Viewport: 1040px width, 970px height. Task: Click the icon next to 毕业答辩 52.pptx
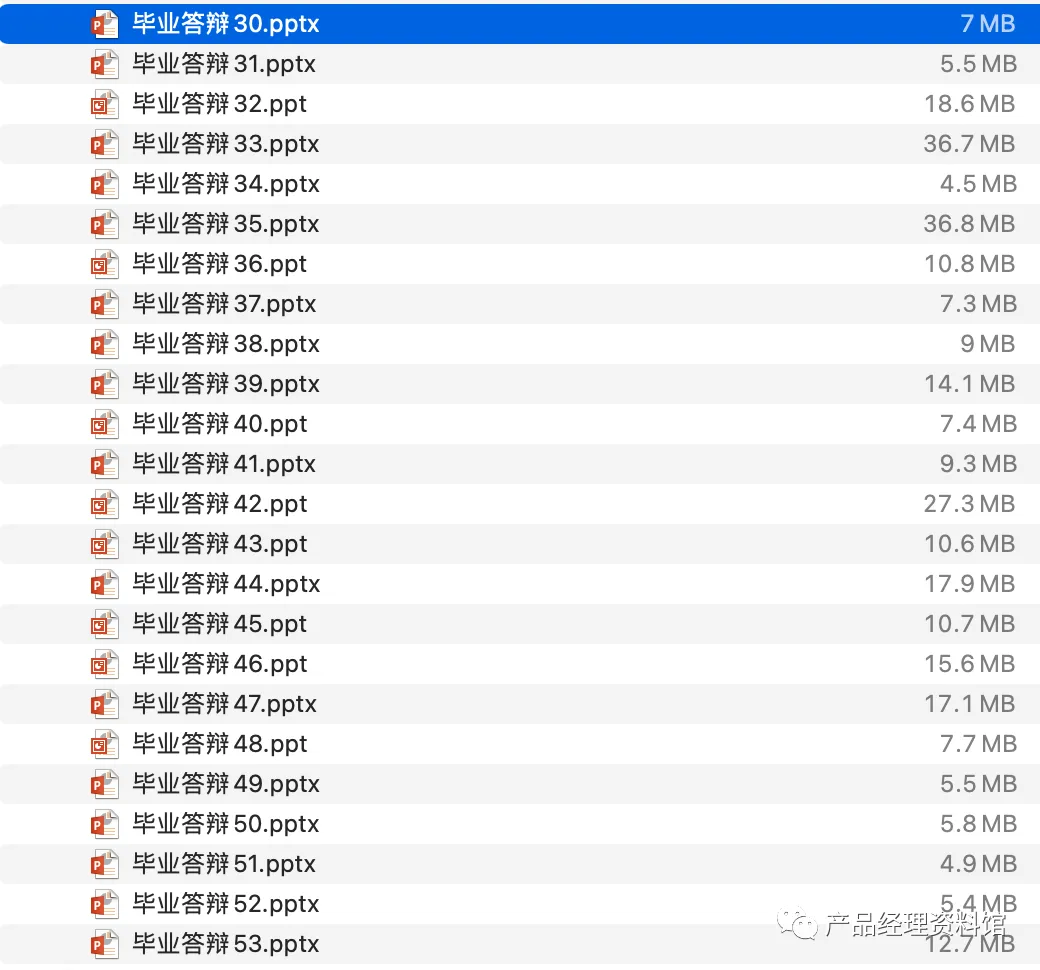coord(105,904)
